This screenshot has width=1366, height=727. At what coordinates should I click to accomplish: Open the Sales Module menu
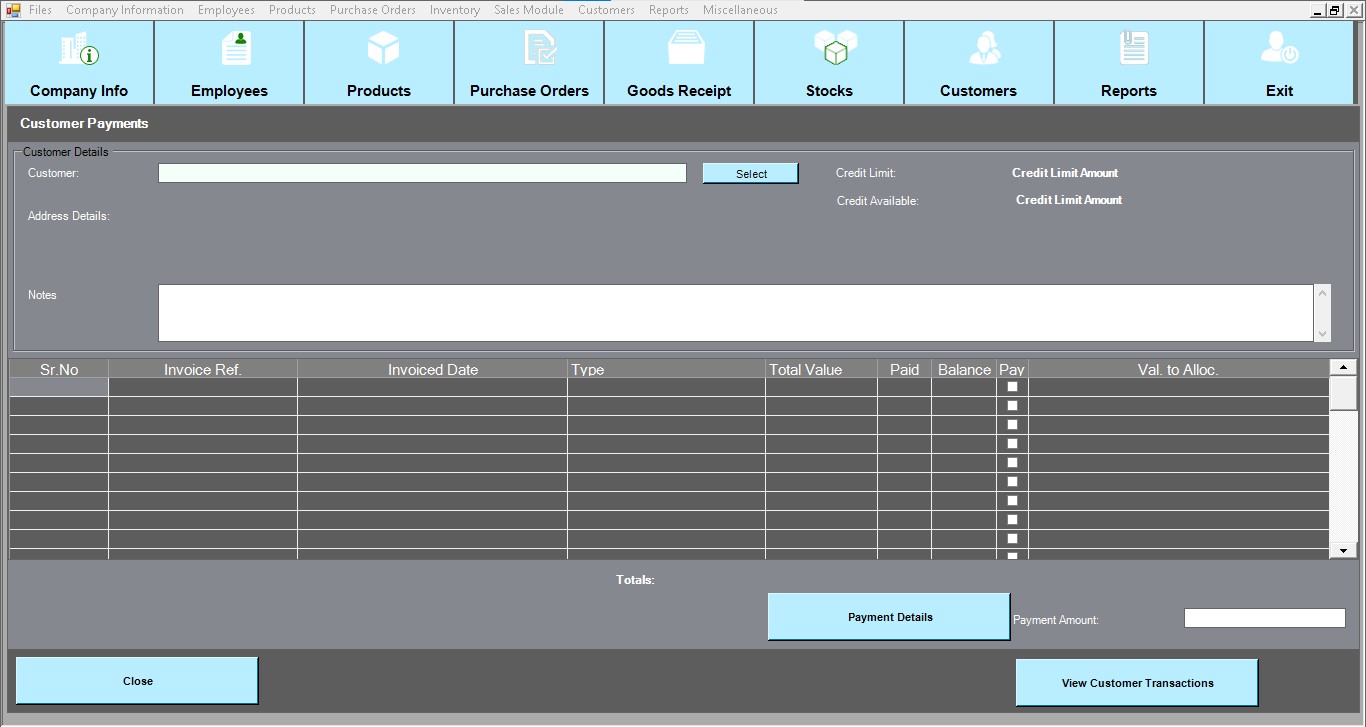528,10
